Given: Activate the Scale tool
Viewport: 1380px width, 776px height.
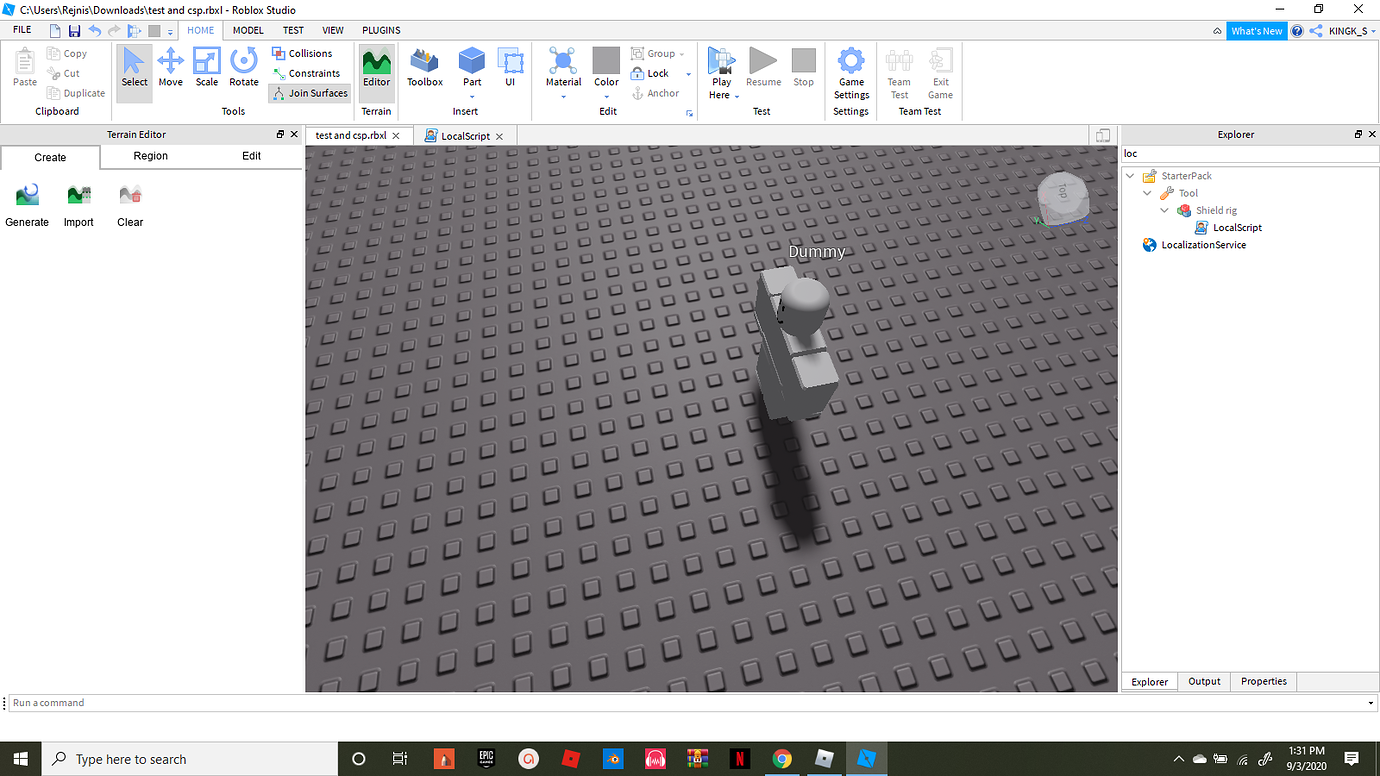Looking at the screenshot, I should click(x=207, y=70).
